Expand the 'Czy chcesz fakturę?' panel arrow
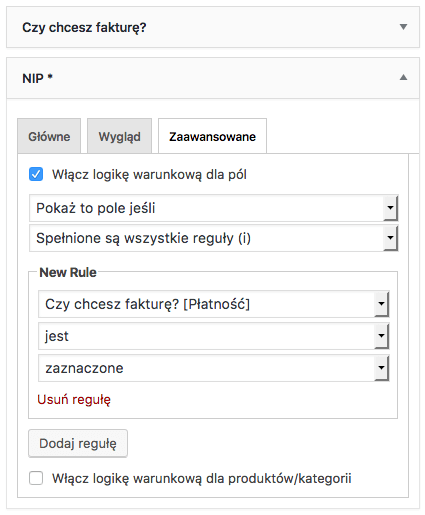This screenshot has width=425, height=515. [403, 27]
